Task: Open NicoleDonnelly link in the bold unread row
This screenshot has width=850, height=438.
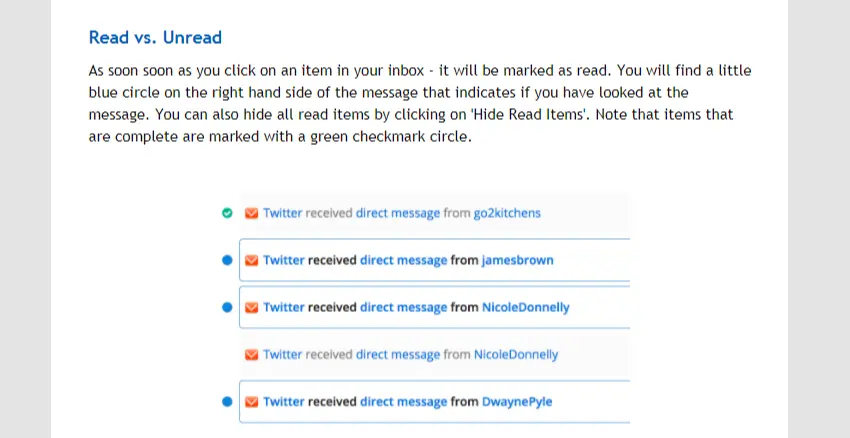Action: point(526,307)
